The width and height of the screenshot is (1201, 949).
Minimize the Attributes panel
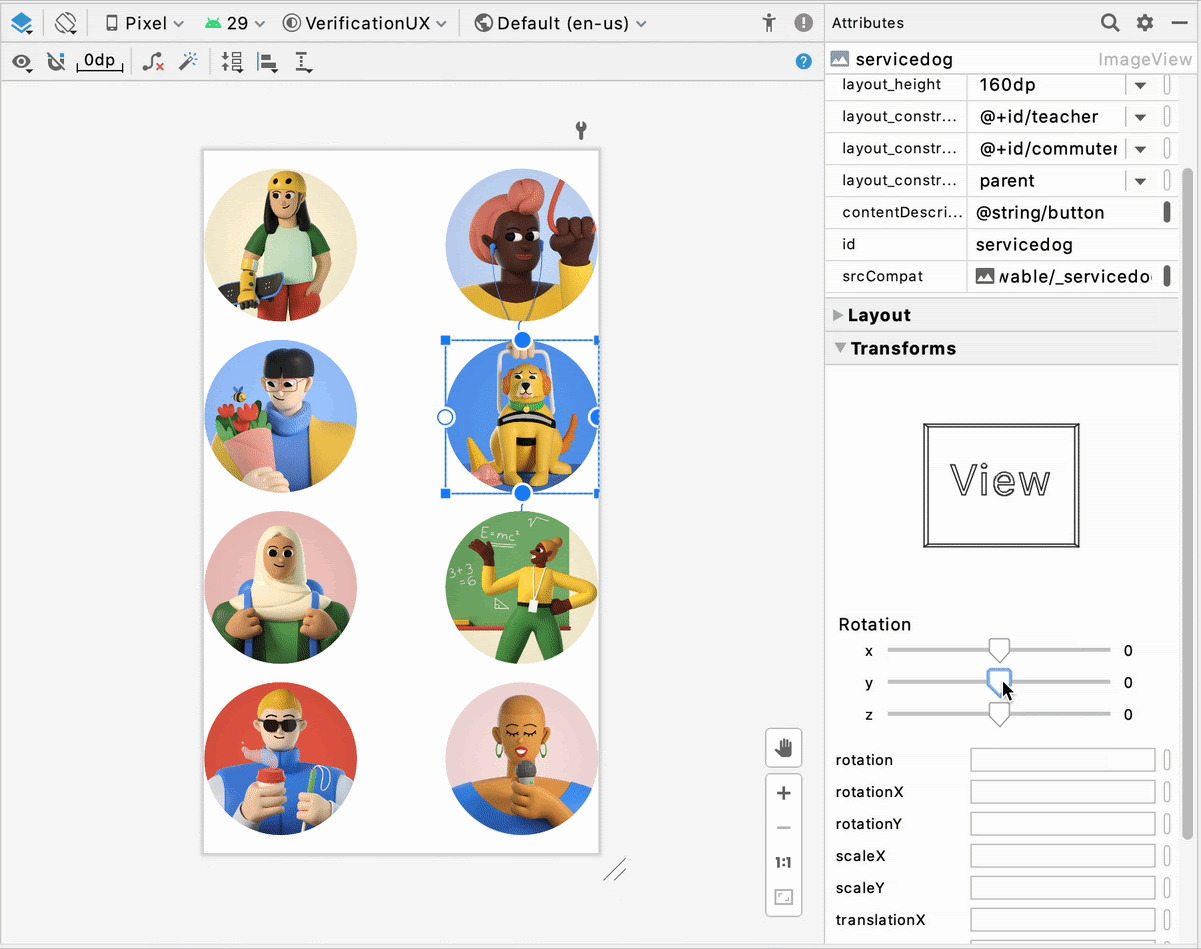(1179, 22)
